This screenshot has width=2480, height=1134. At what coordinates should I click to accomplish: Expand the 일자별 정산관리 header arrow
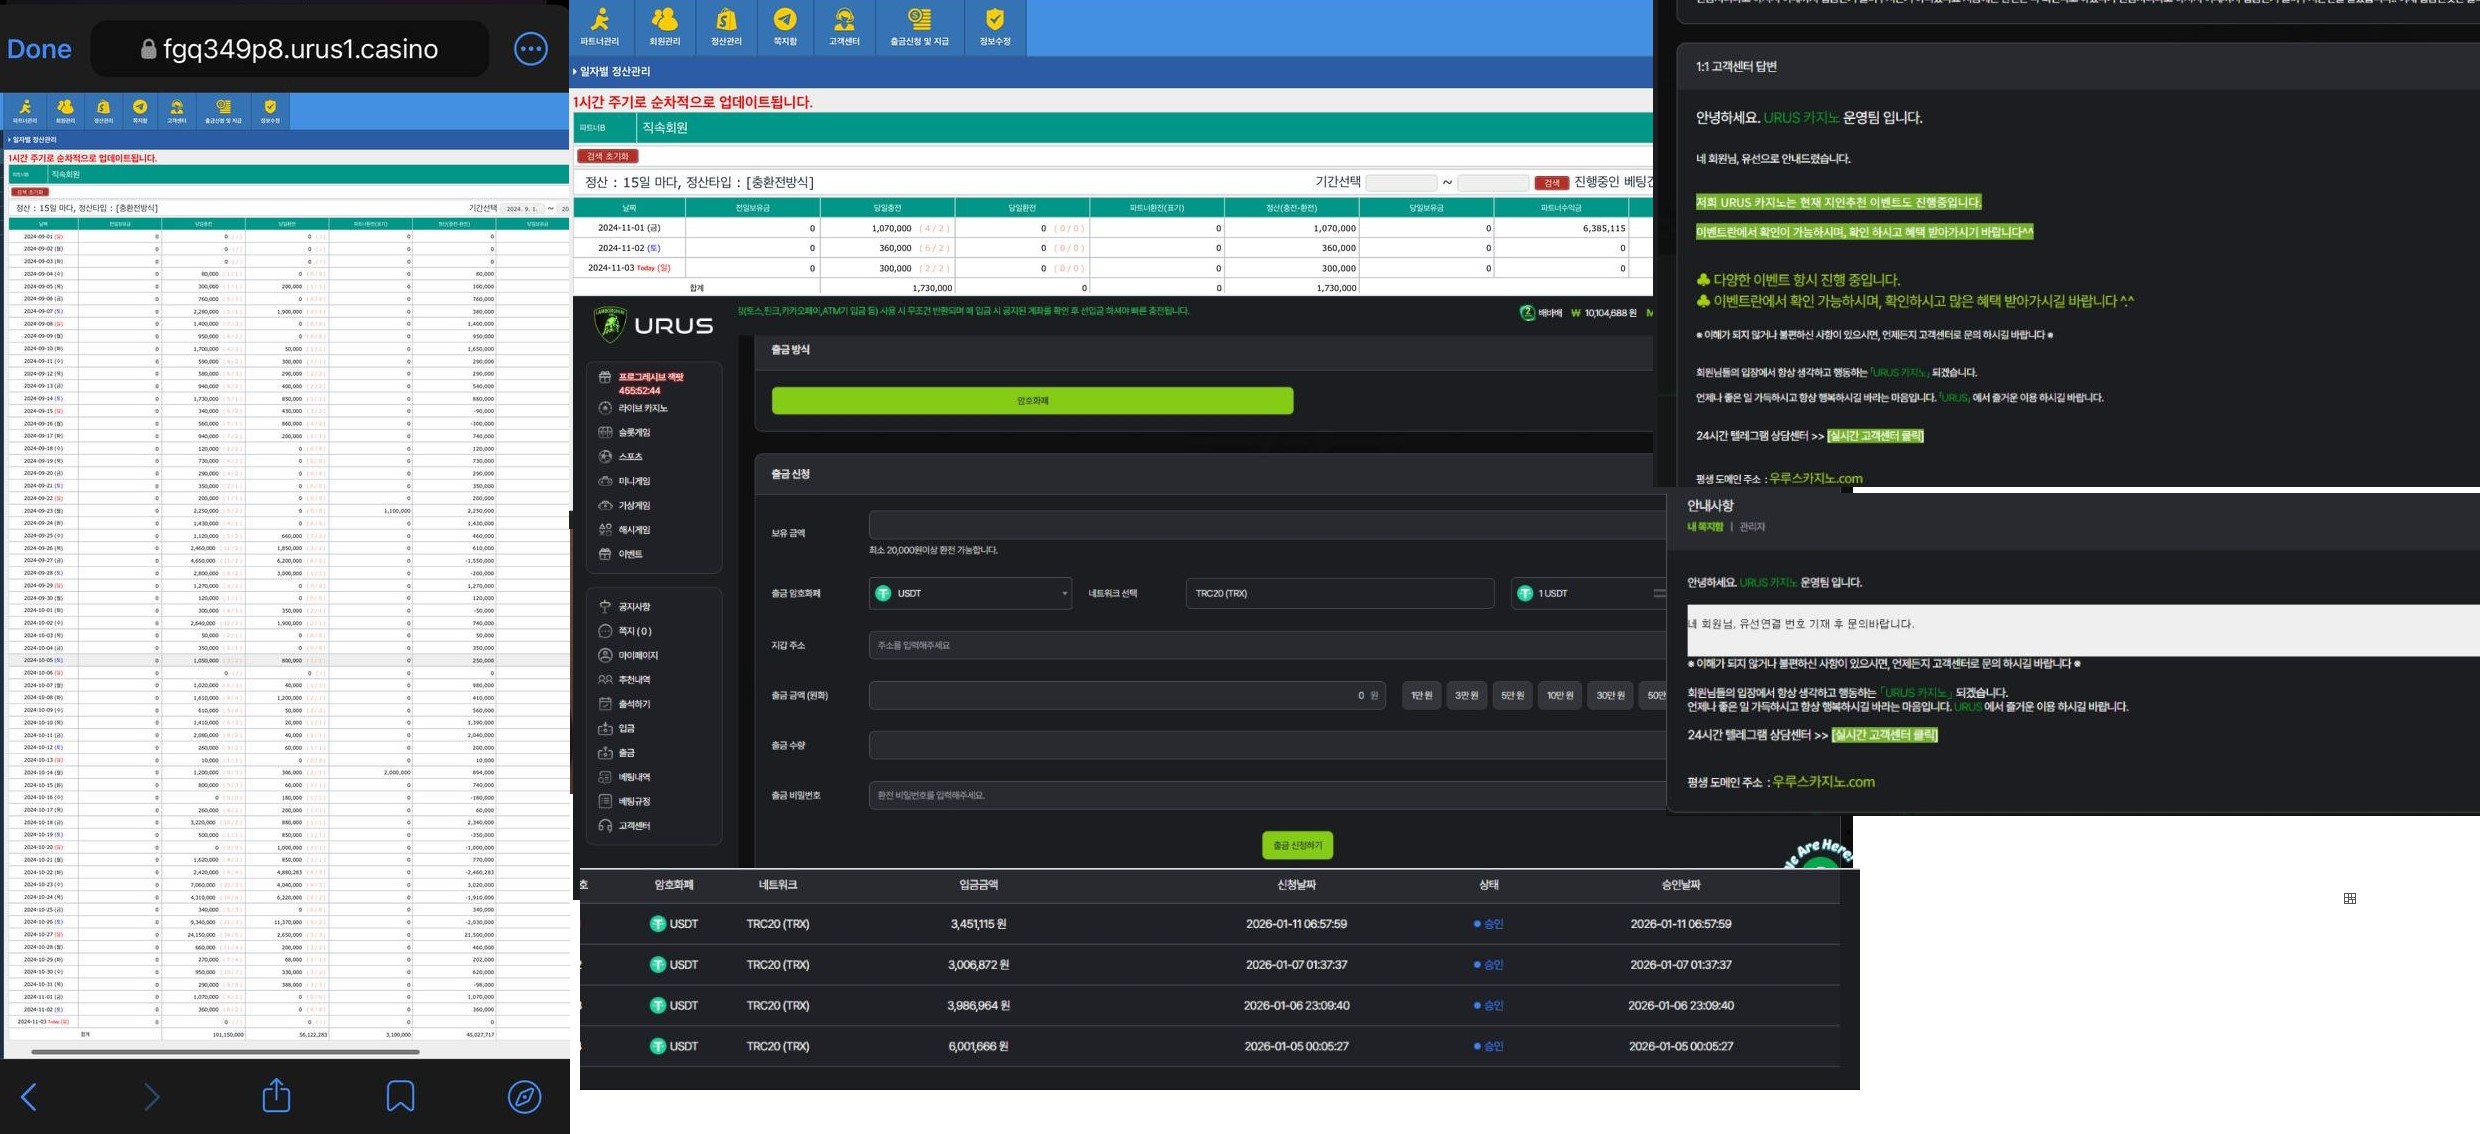(575, 71)
